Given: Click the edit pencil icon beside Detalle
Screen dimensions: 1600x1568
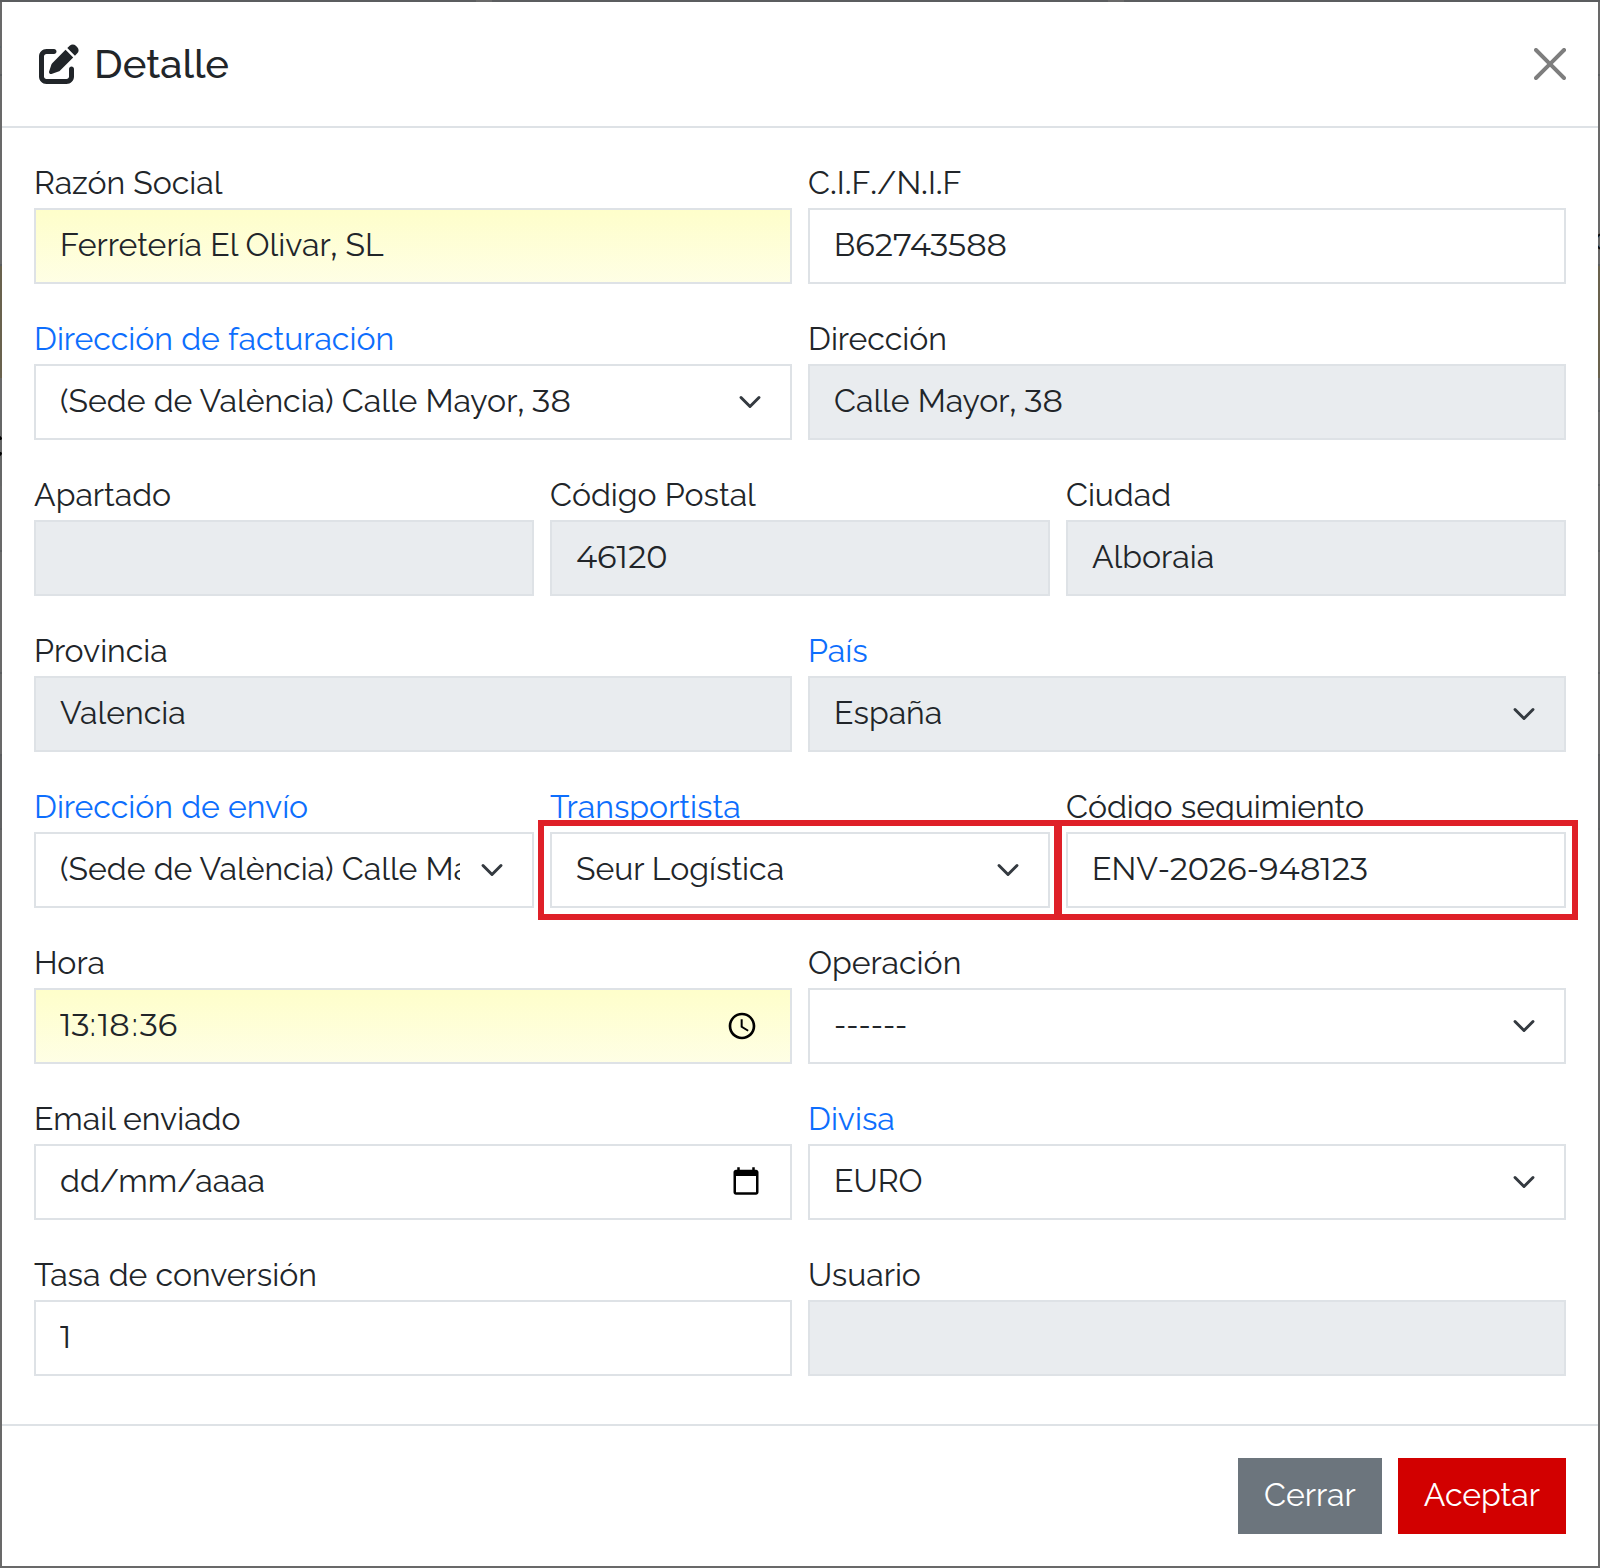Looking at the screenshot, I should point(58,65).
